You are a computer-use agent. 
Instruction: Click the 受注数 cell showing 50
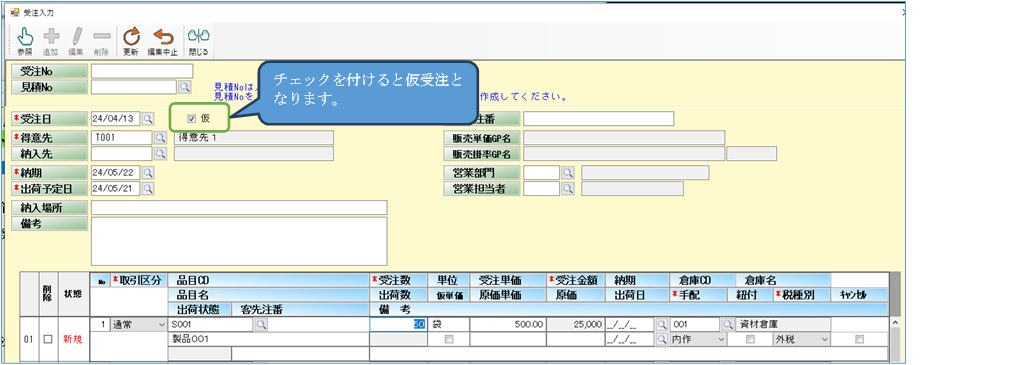tap(398, 325)
